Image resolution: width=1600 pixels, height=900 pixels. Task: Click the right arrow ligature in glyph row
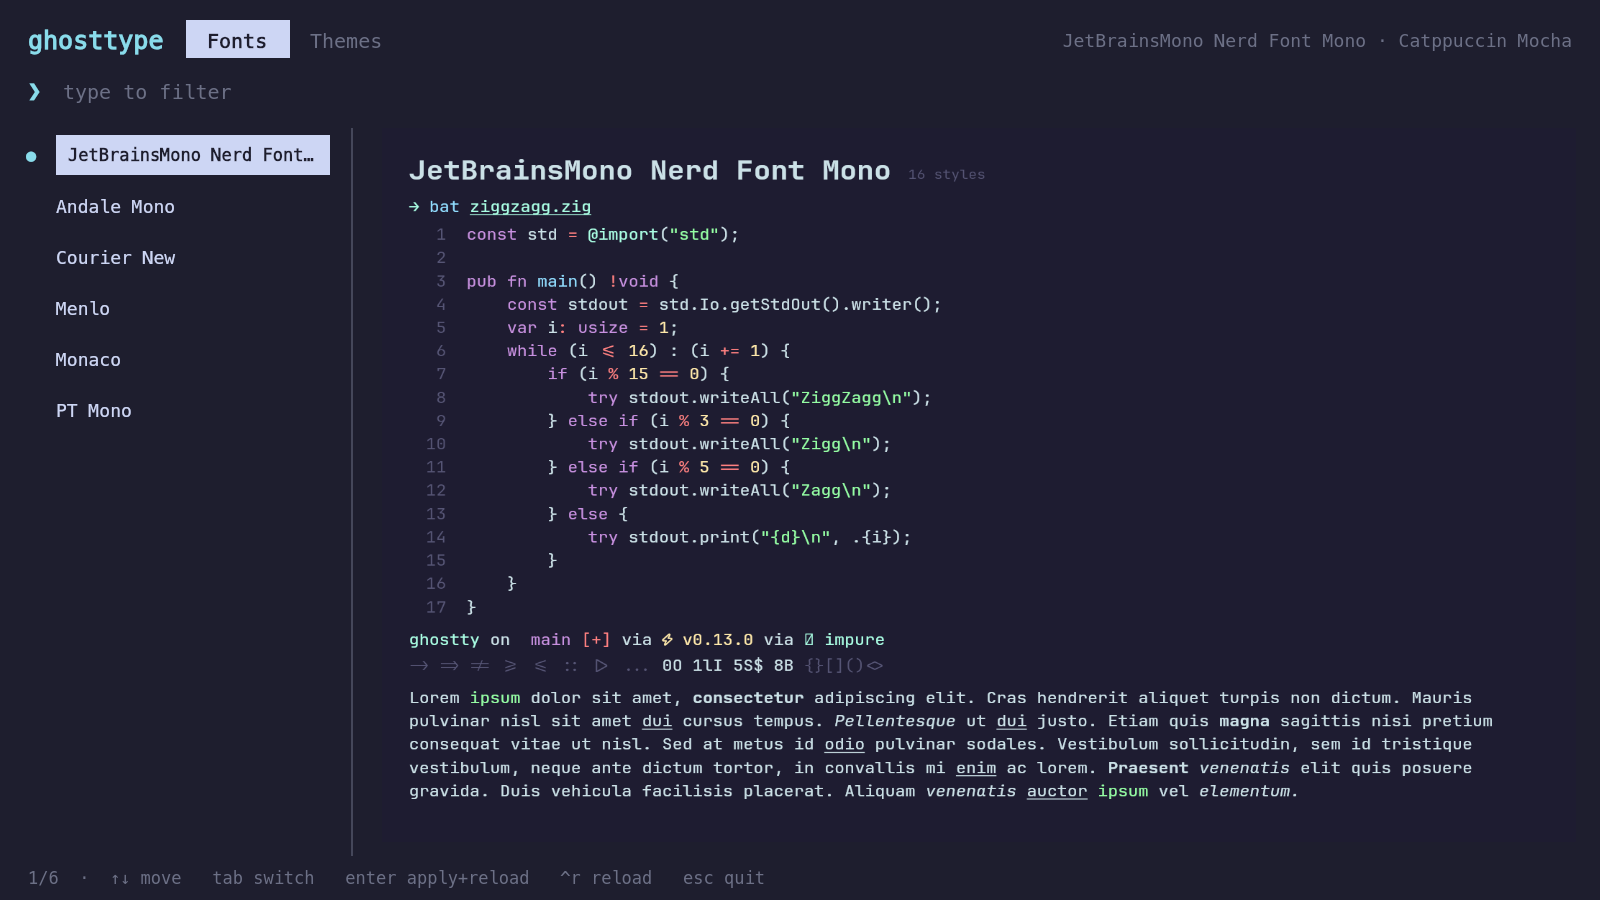[419, 666]
